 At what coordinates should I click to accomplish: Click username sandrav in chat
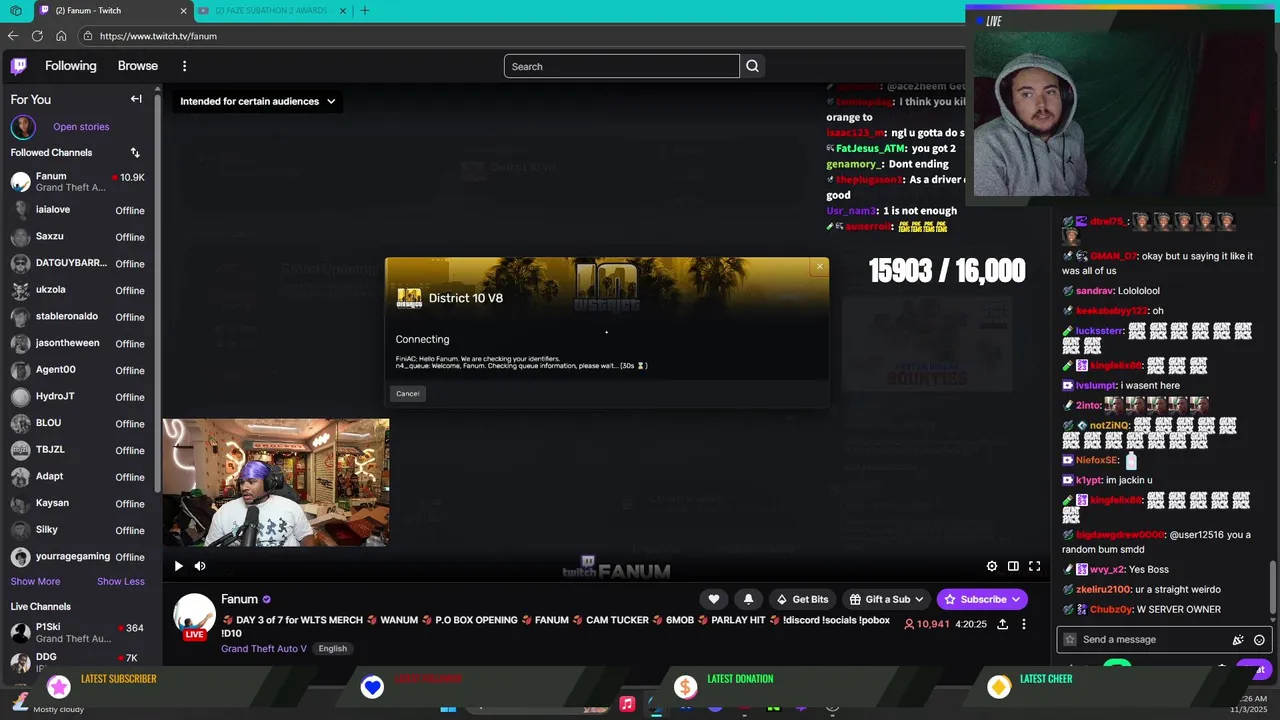[1095, 291]
